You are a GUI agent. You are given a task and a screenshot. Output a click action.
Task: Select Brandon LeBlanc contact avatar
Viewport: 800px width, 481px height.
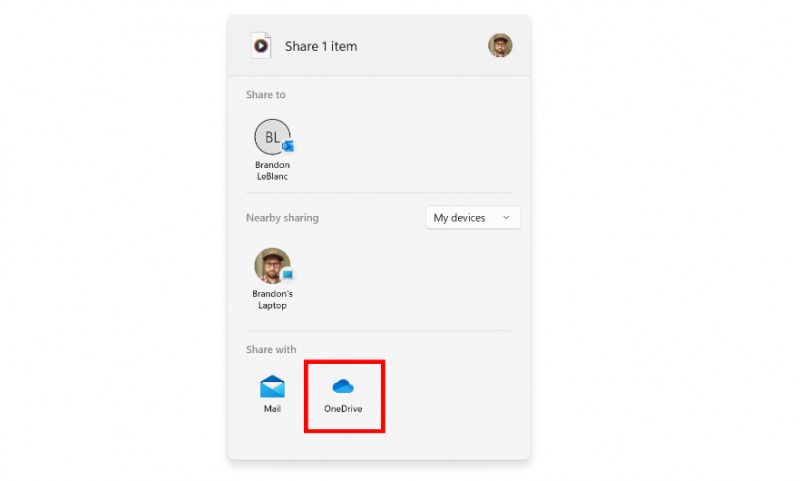(x=272, y=137)
